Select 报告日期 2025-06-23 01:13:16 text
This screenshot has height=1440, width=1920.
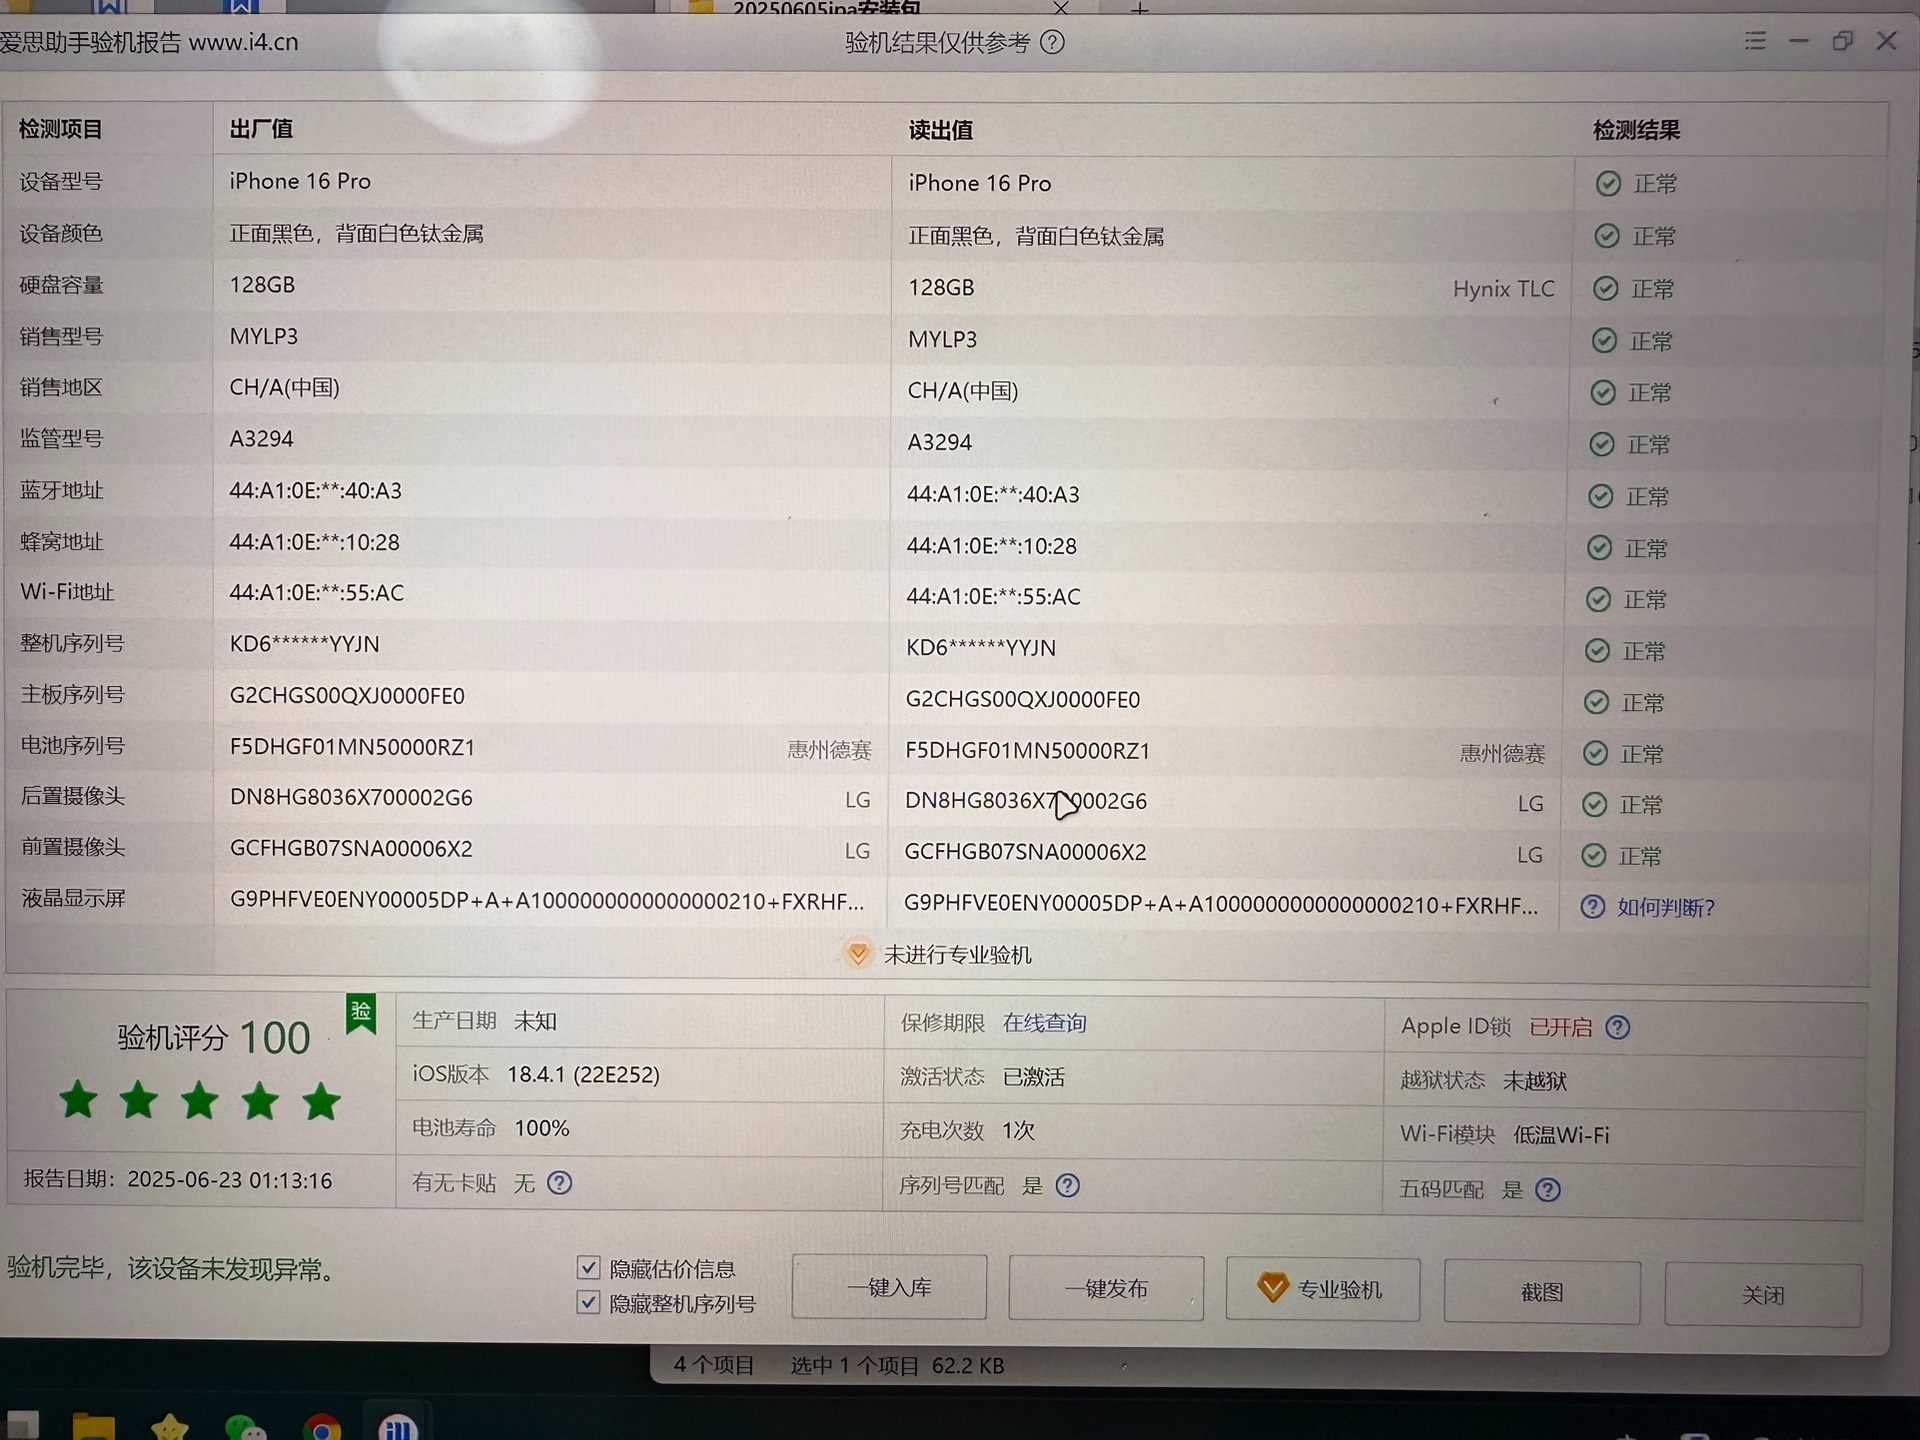coord(178,1180)
